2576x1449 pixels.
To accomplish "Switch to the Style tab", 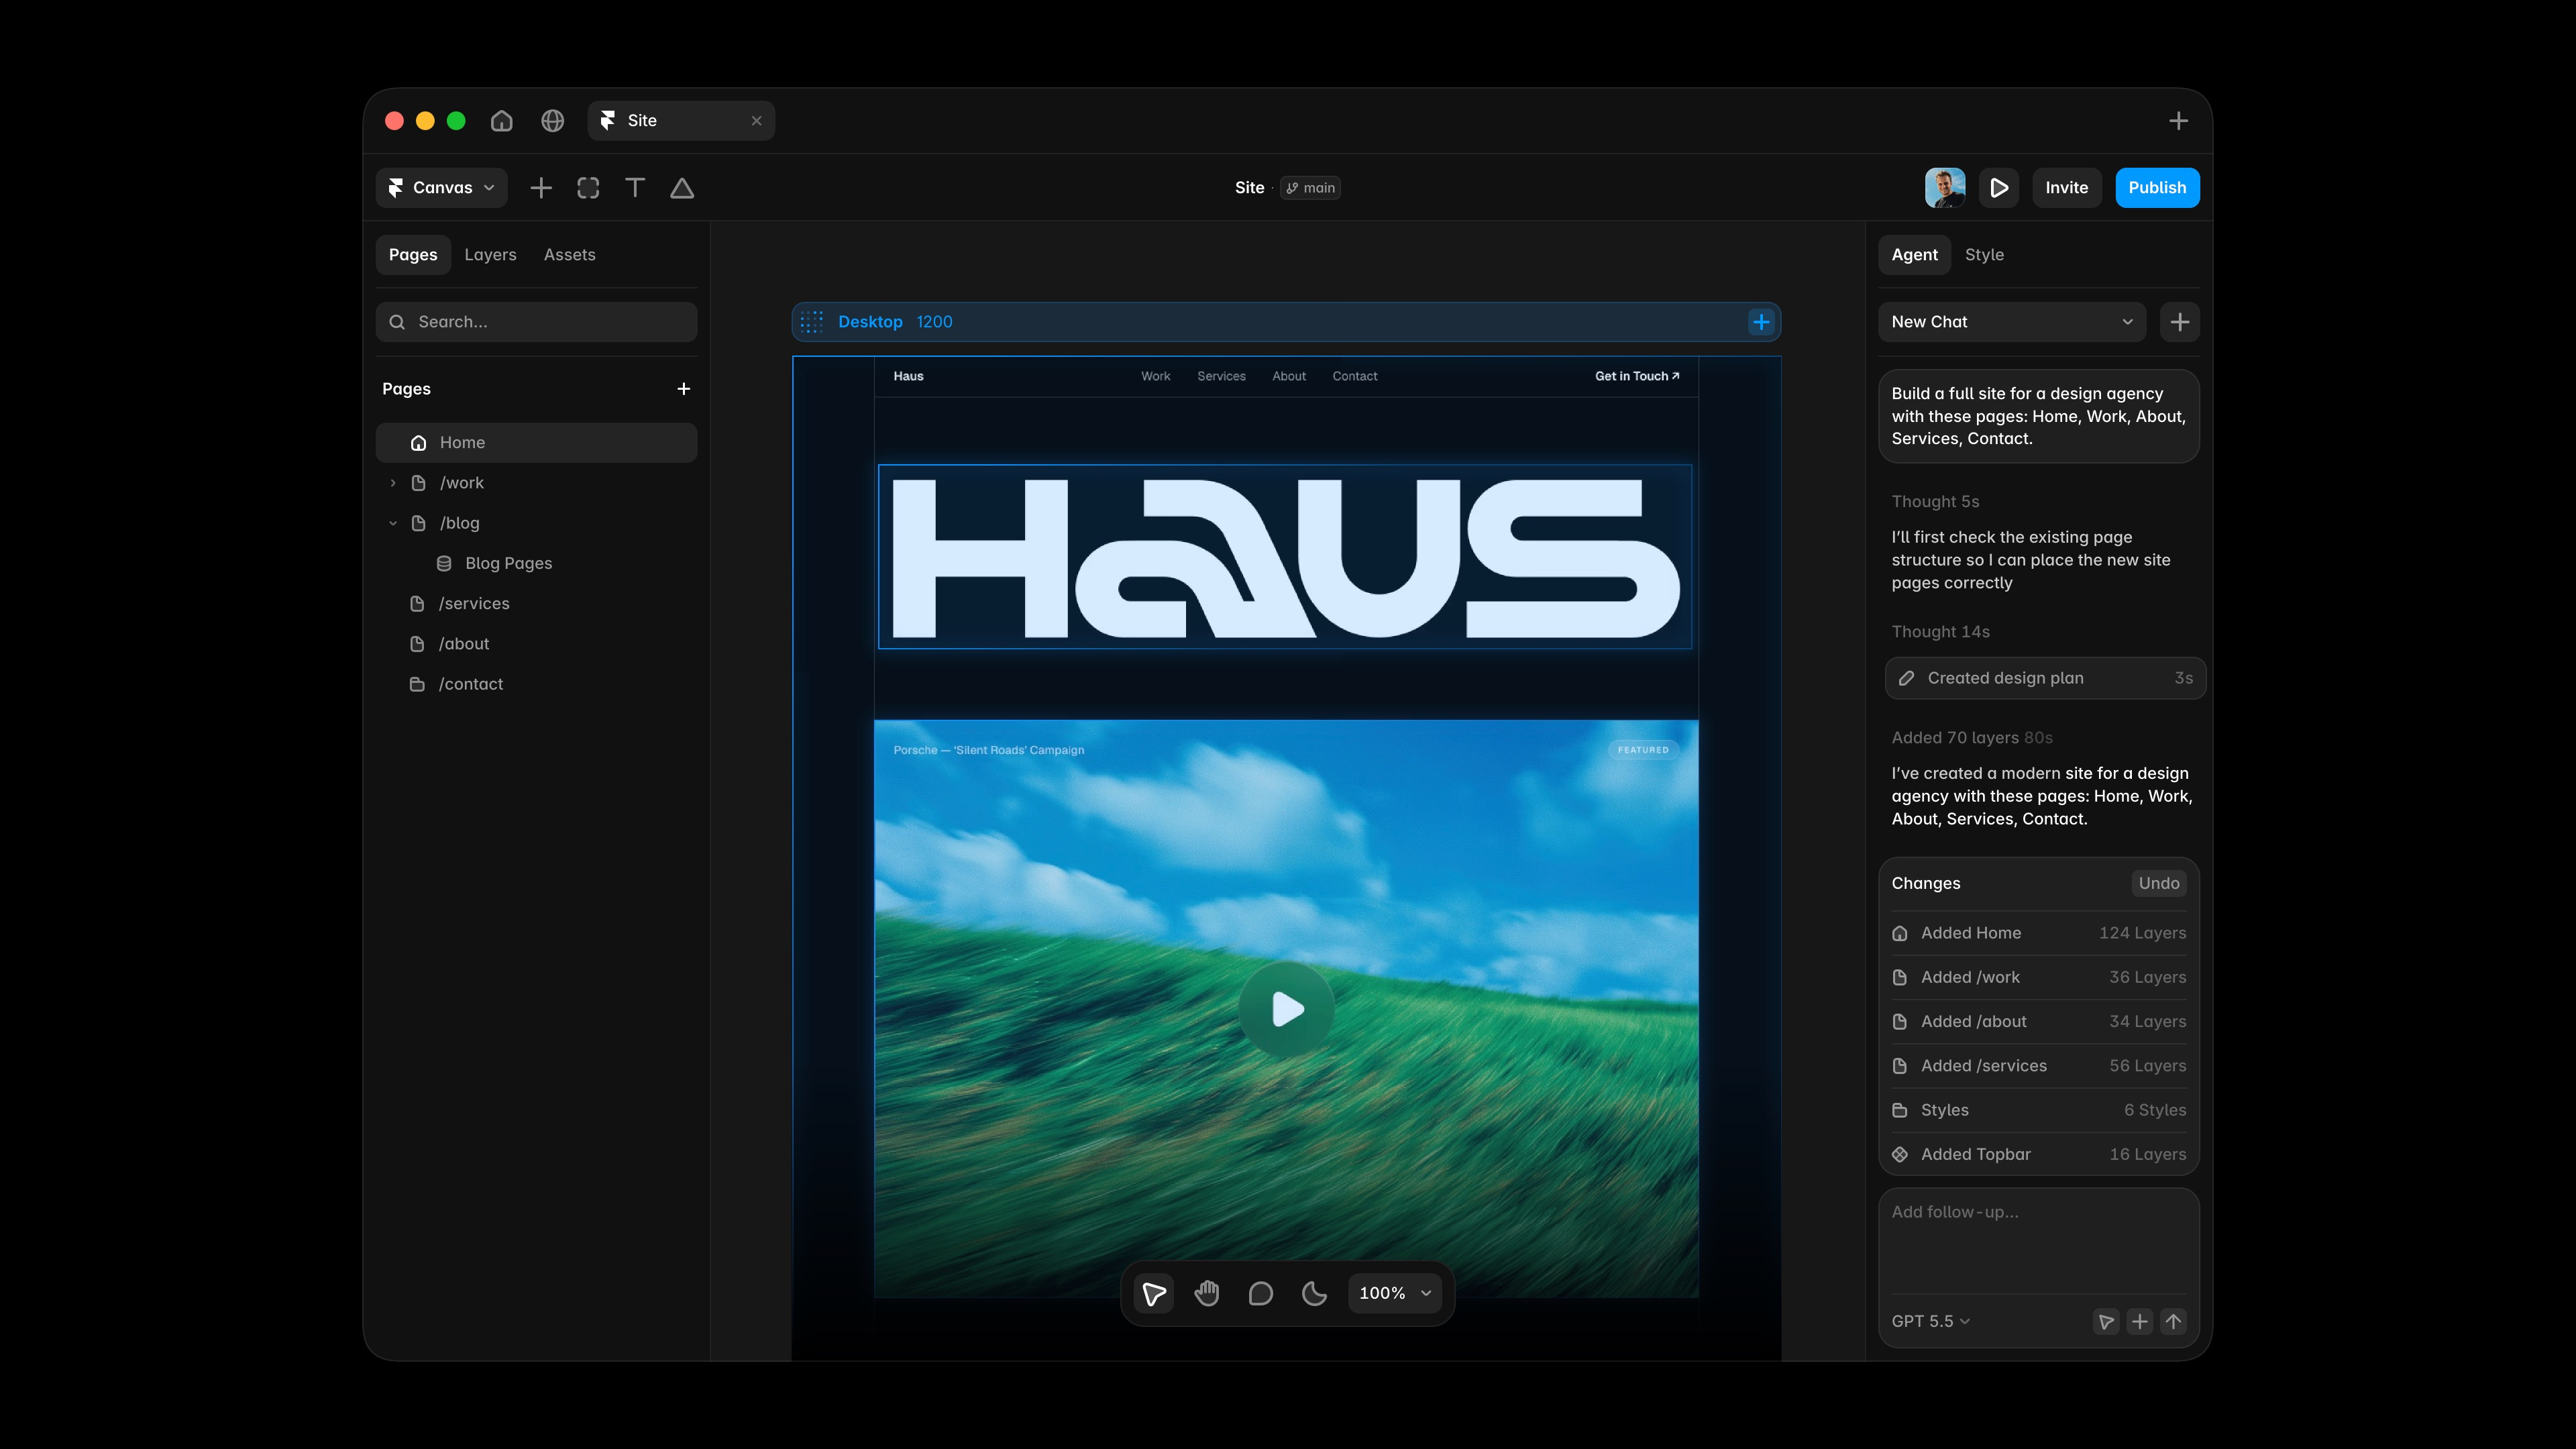I will point(1984,255).
